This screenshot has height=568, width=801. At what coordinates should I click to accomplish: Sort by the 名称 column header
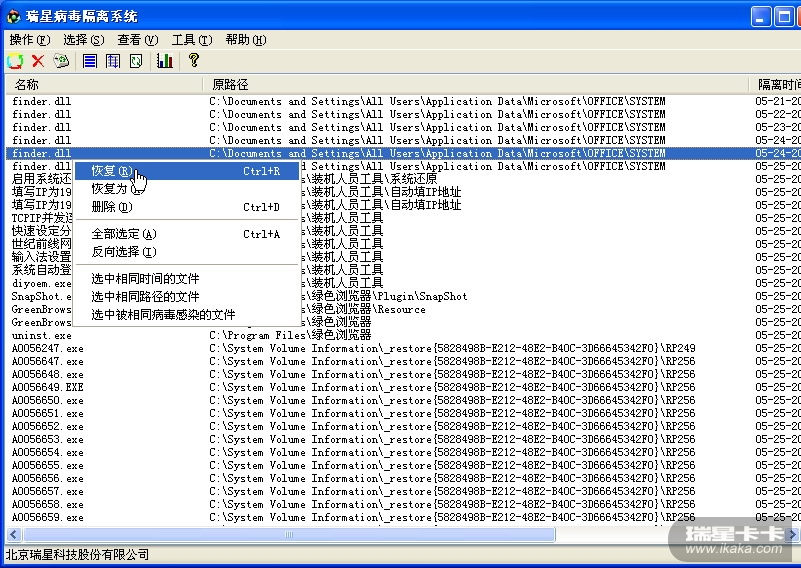(x=104, y=84)
